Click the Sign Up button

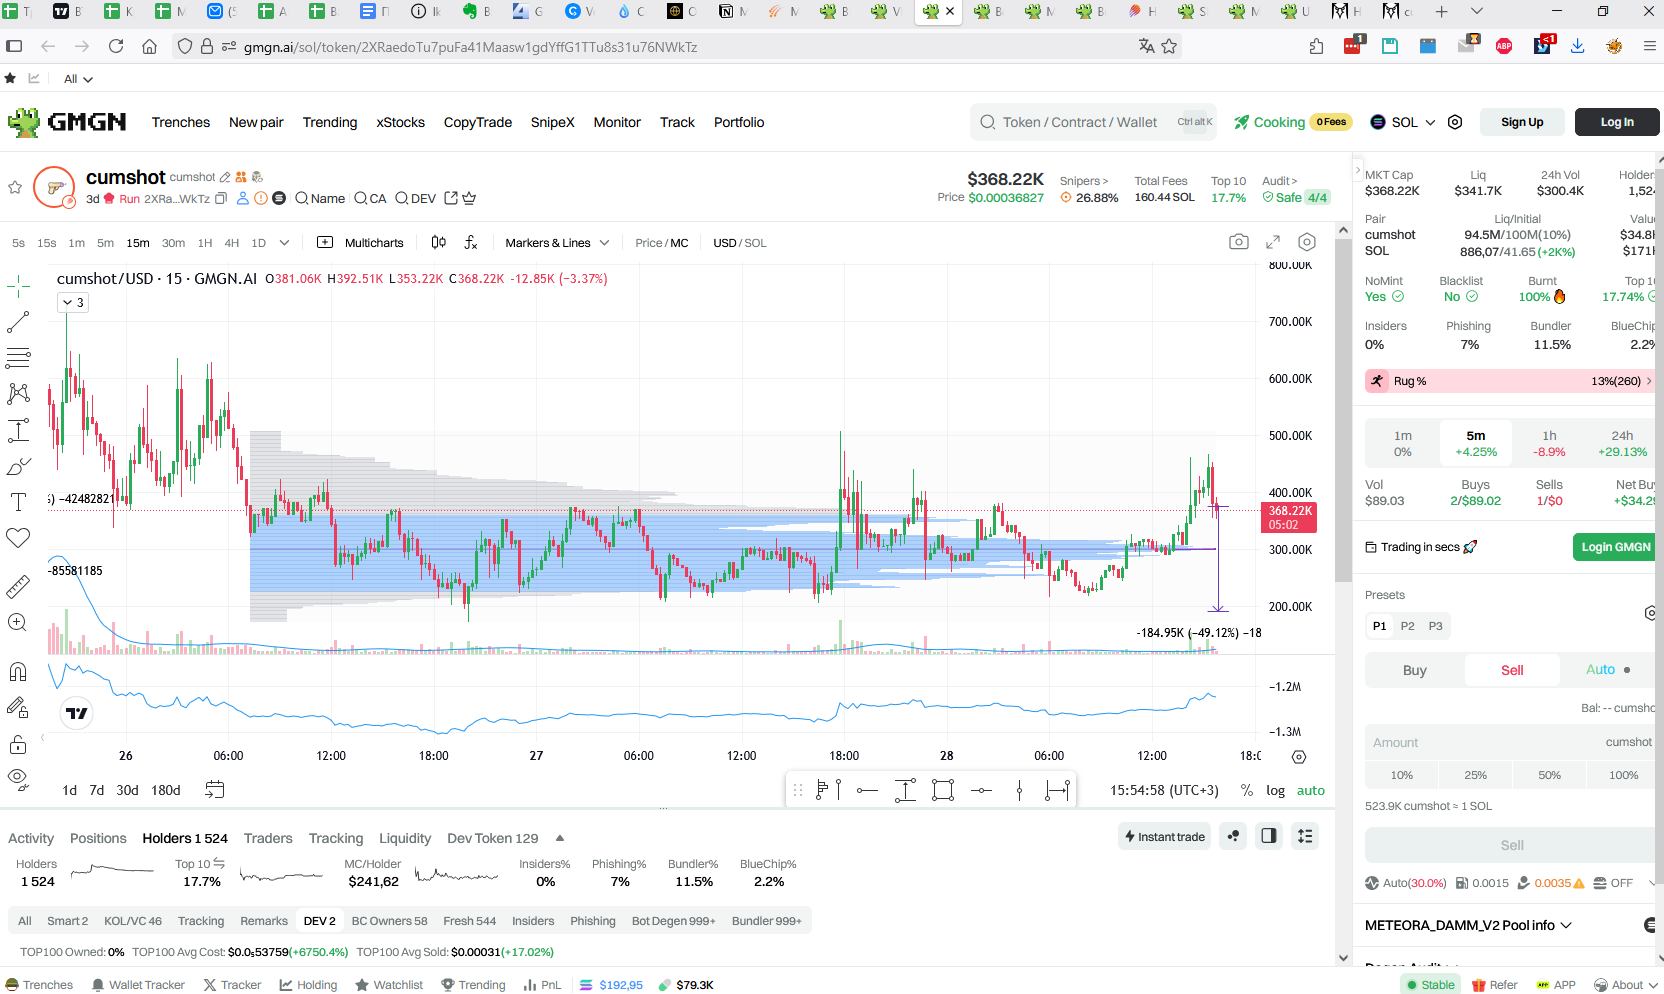[1522, 122]
